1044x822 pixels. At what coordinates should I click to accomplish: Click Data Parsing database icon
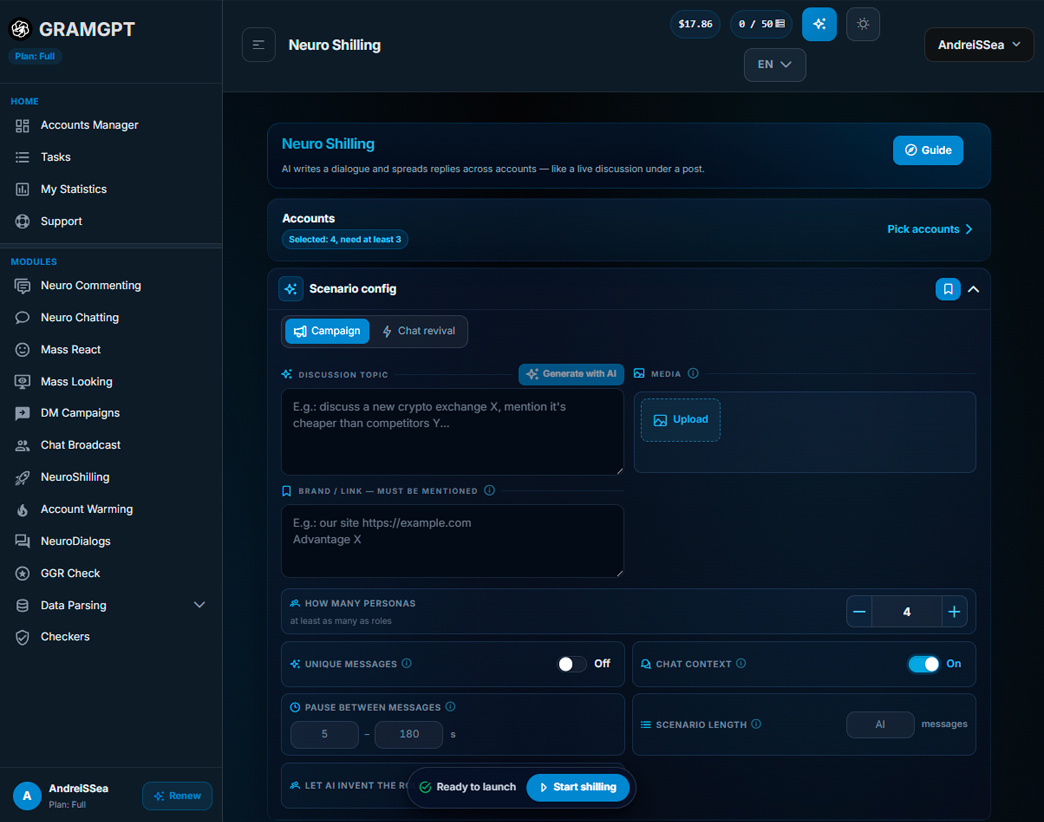coord(23,606)
